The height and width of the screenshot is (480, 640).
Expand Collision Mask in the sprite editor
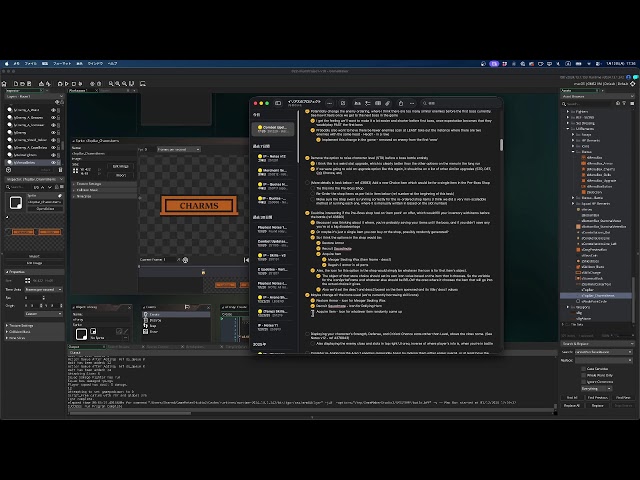[104, 190]
